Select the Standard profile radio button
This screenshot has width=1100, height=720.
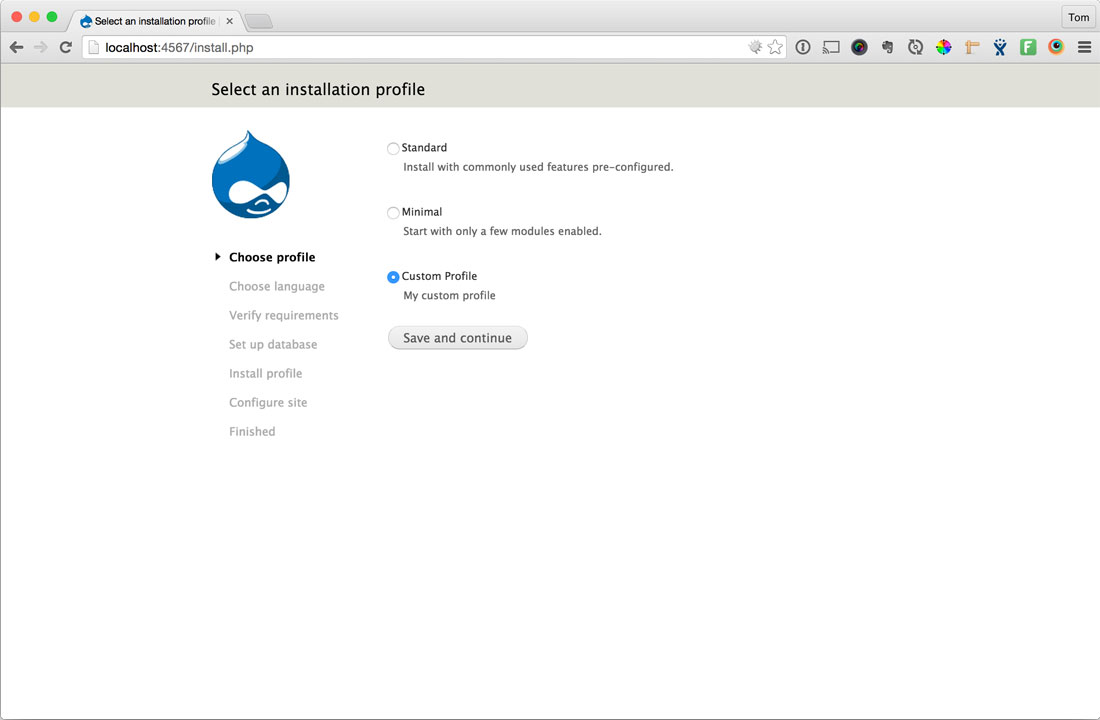tap(393, 149)
